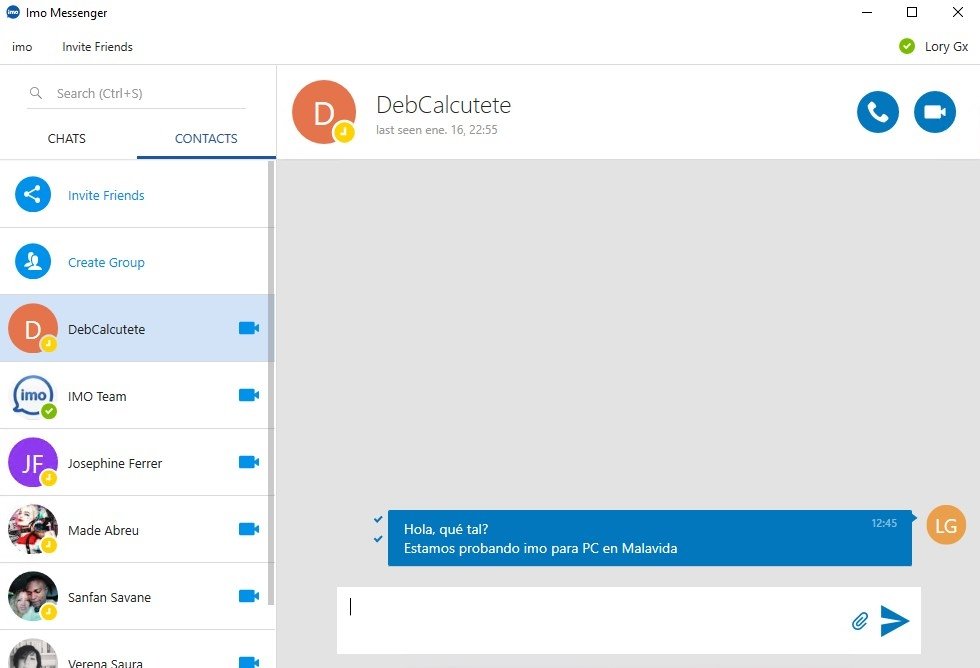Click the 12:45 message timestamp
Viewport: 980px width, 668px height.
[x=884, y=523]
